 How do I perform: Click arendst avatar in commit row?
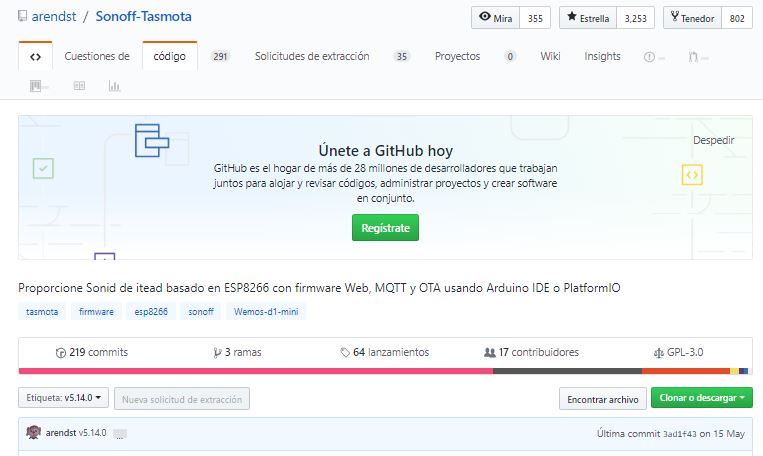34,432
